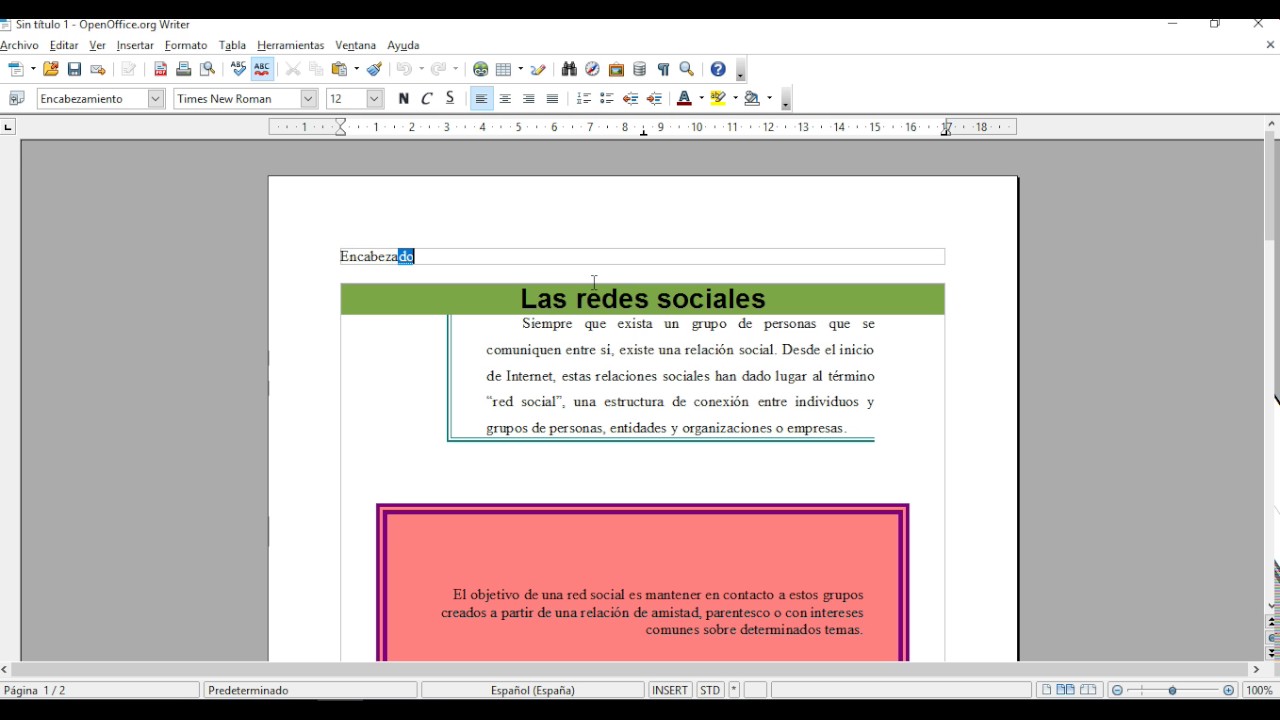Select the Format Paintbrush tool
The width and height of the screenshot is (1280, 720).
pyautogui.click(x=375, y=69)
